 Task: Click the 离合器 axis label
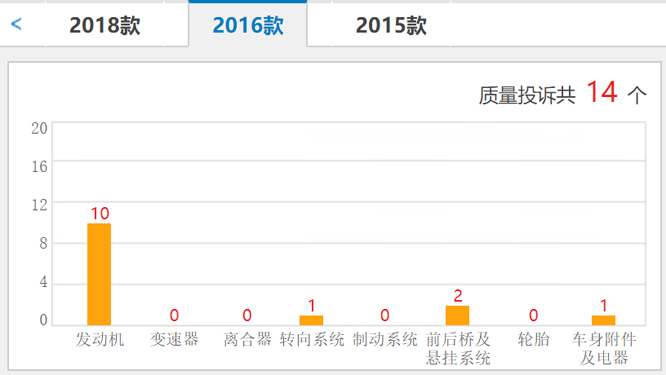247,339
